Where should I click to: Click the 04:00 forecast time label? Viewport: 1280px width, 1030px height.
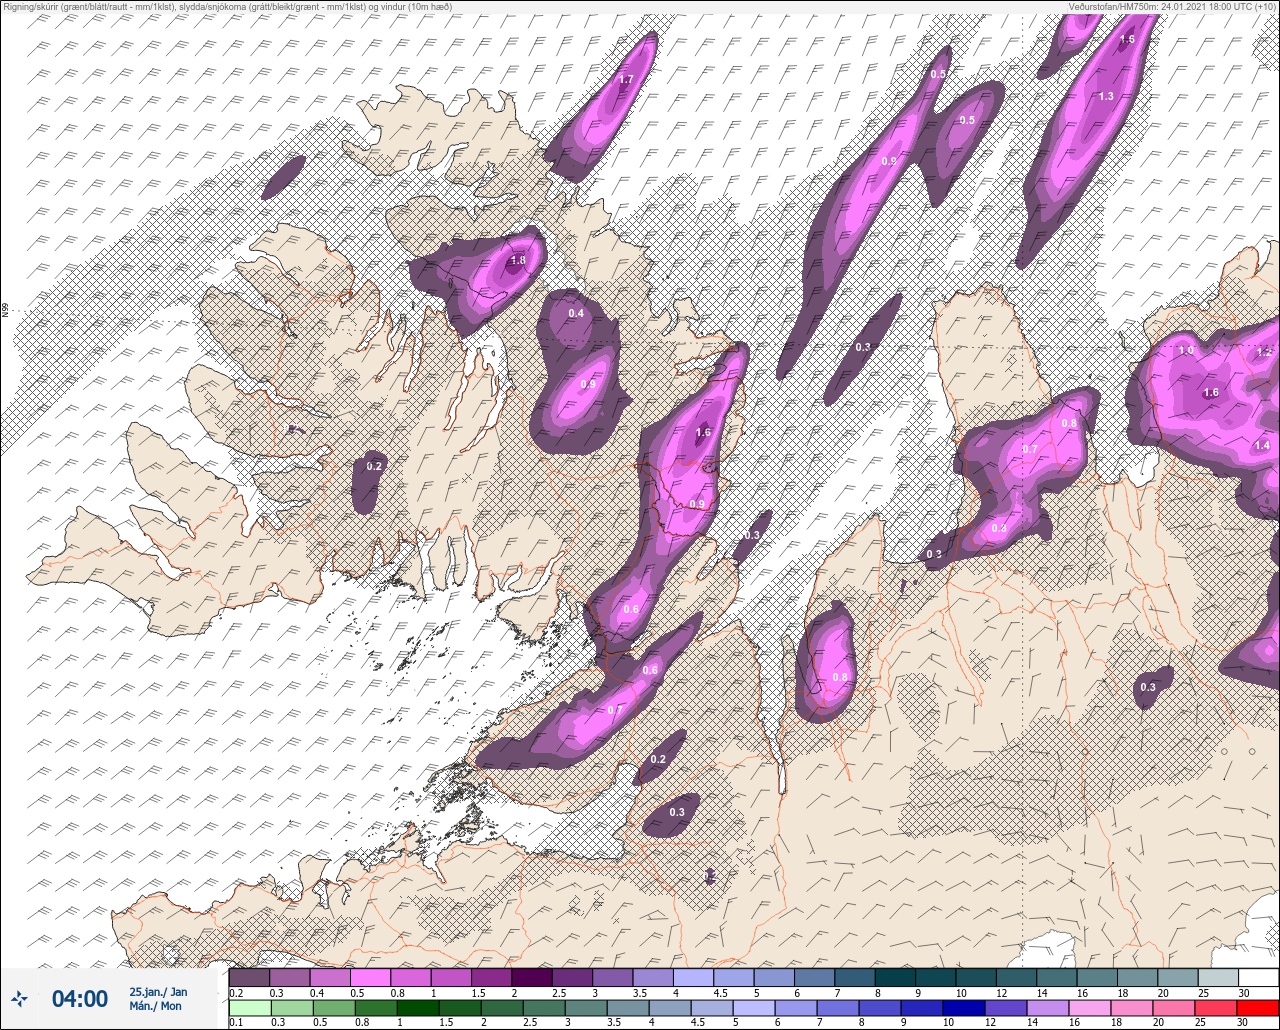(x=79, y=998)
